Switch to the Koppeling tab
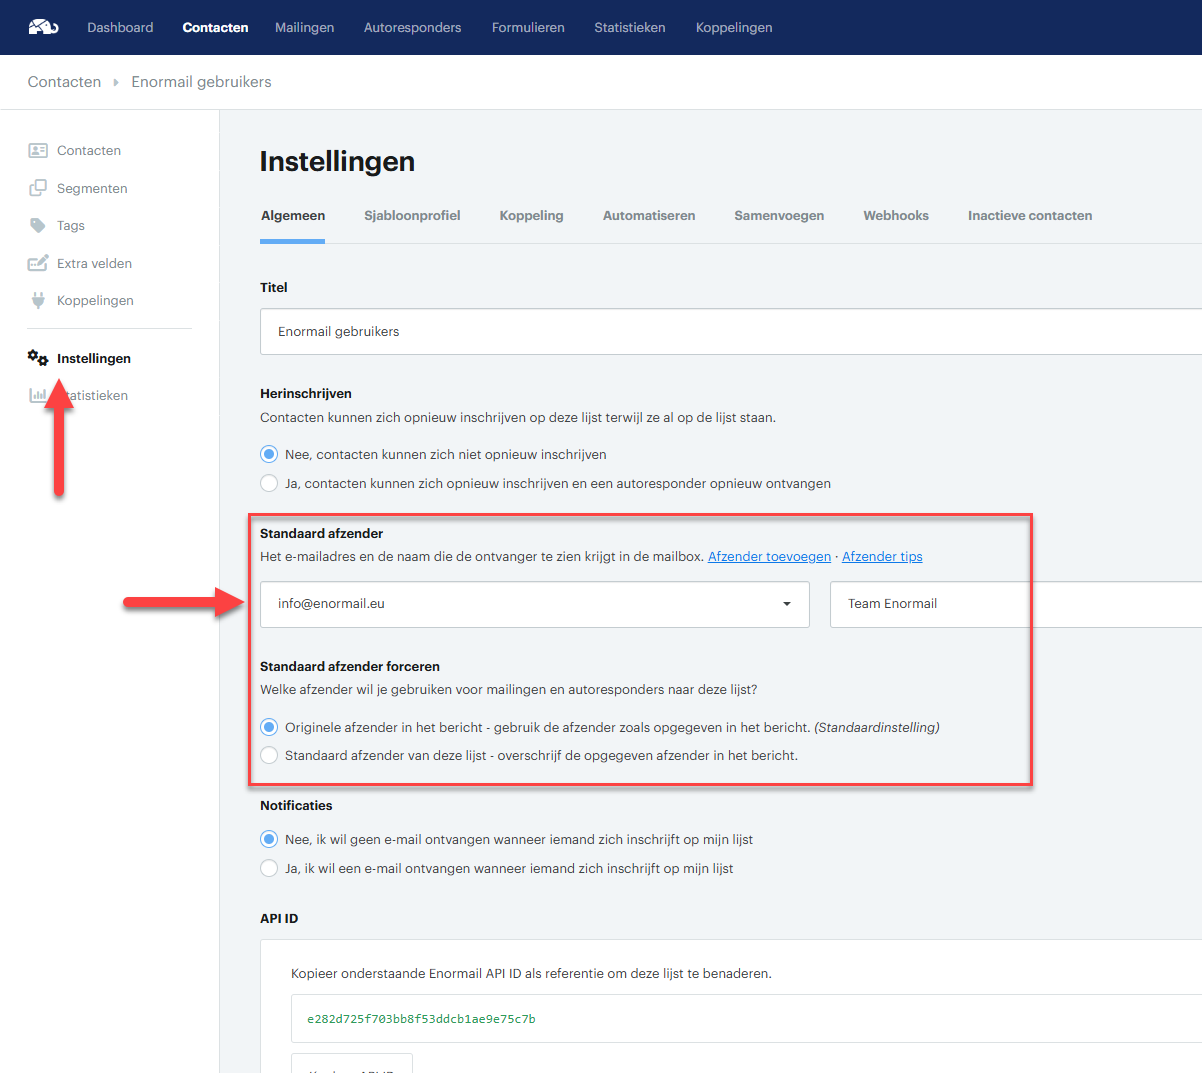1202x1073 pixels. pos(532,215)
